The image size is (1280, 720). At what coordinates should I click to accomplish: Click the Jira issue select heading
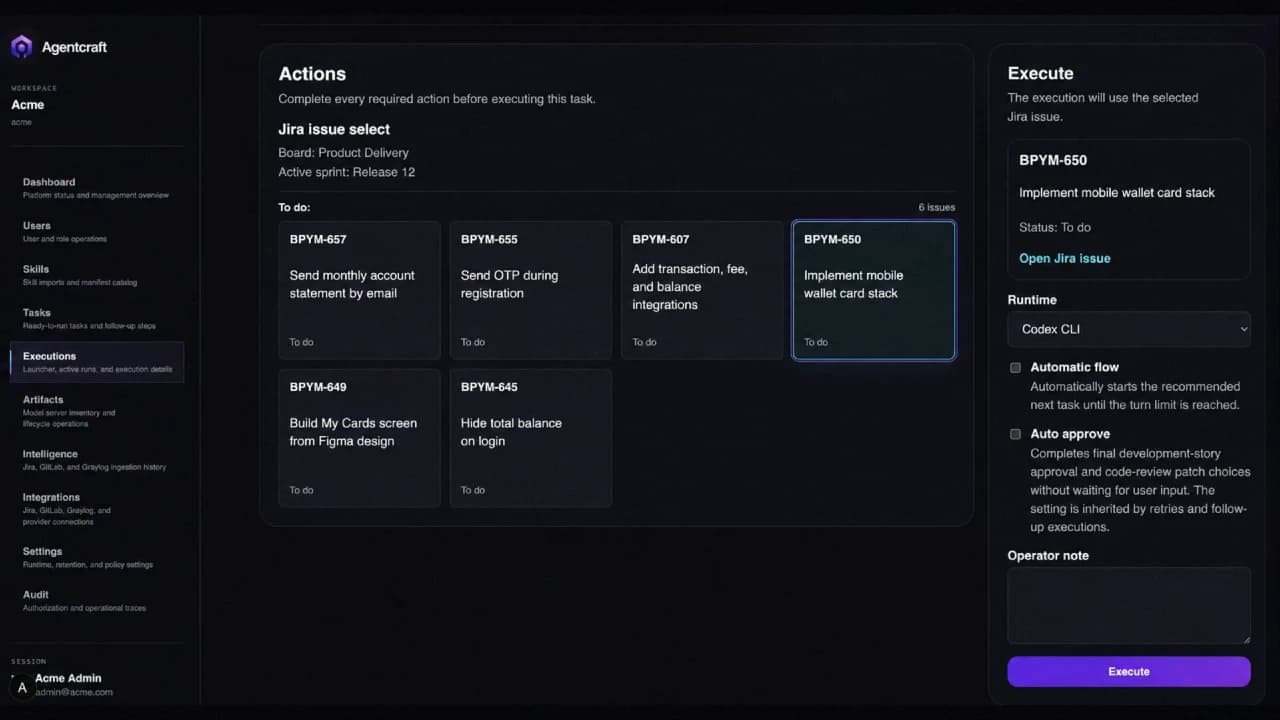click(x=334, y=129)
